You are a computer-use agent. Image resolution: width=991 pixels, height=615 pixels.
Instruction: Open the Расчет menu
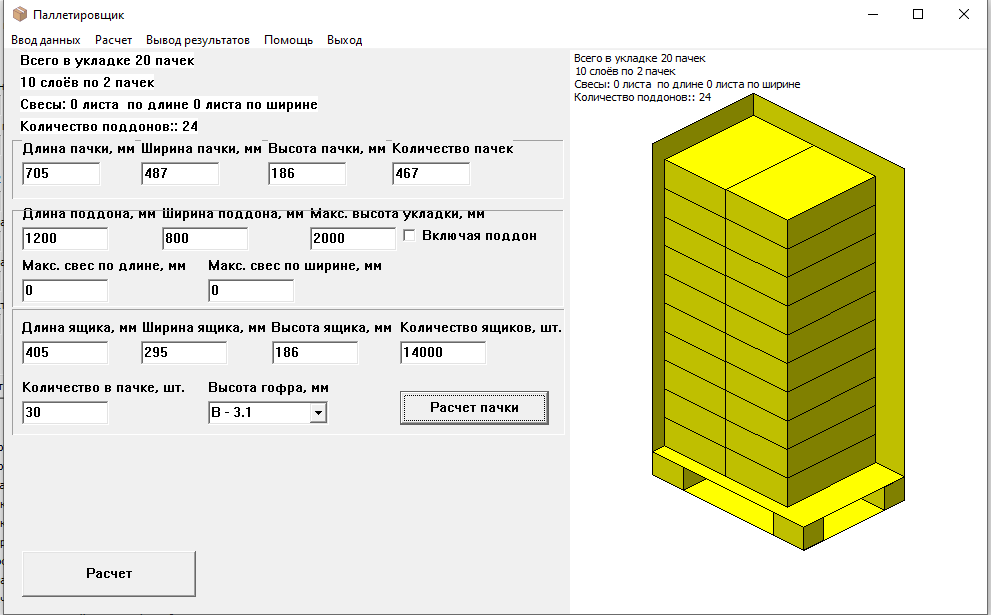(114, 40)
